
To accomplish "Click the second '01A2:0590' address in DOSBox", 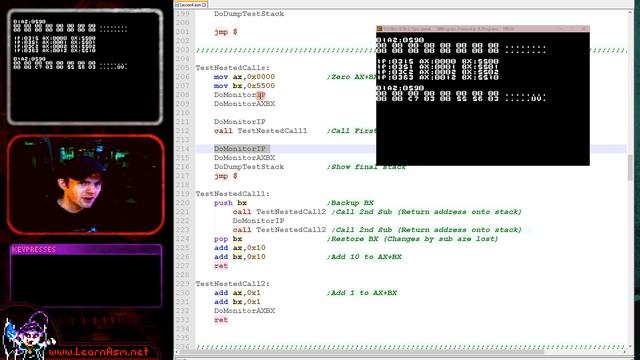I will [x=400, y=88].
